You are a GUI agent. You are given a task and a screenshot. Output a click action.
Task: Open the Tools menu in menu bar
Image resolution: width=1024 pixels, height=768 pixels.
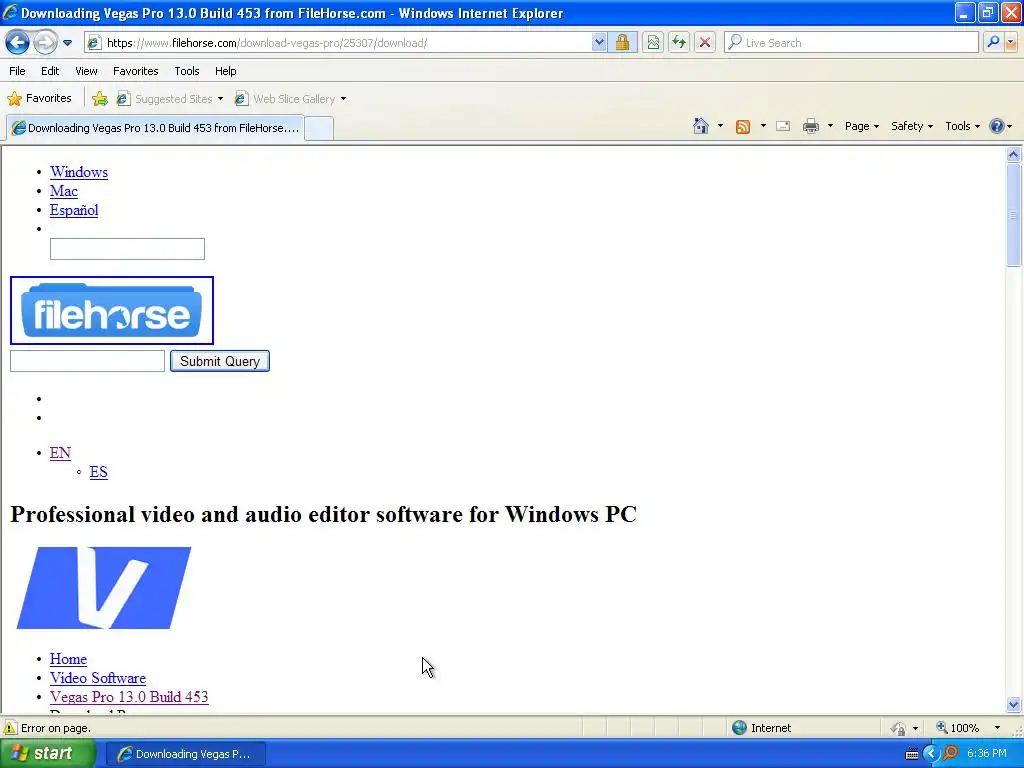[187, 71]
